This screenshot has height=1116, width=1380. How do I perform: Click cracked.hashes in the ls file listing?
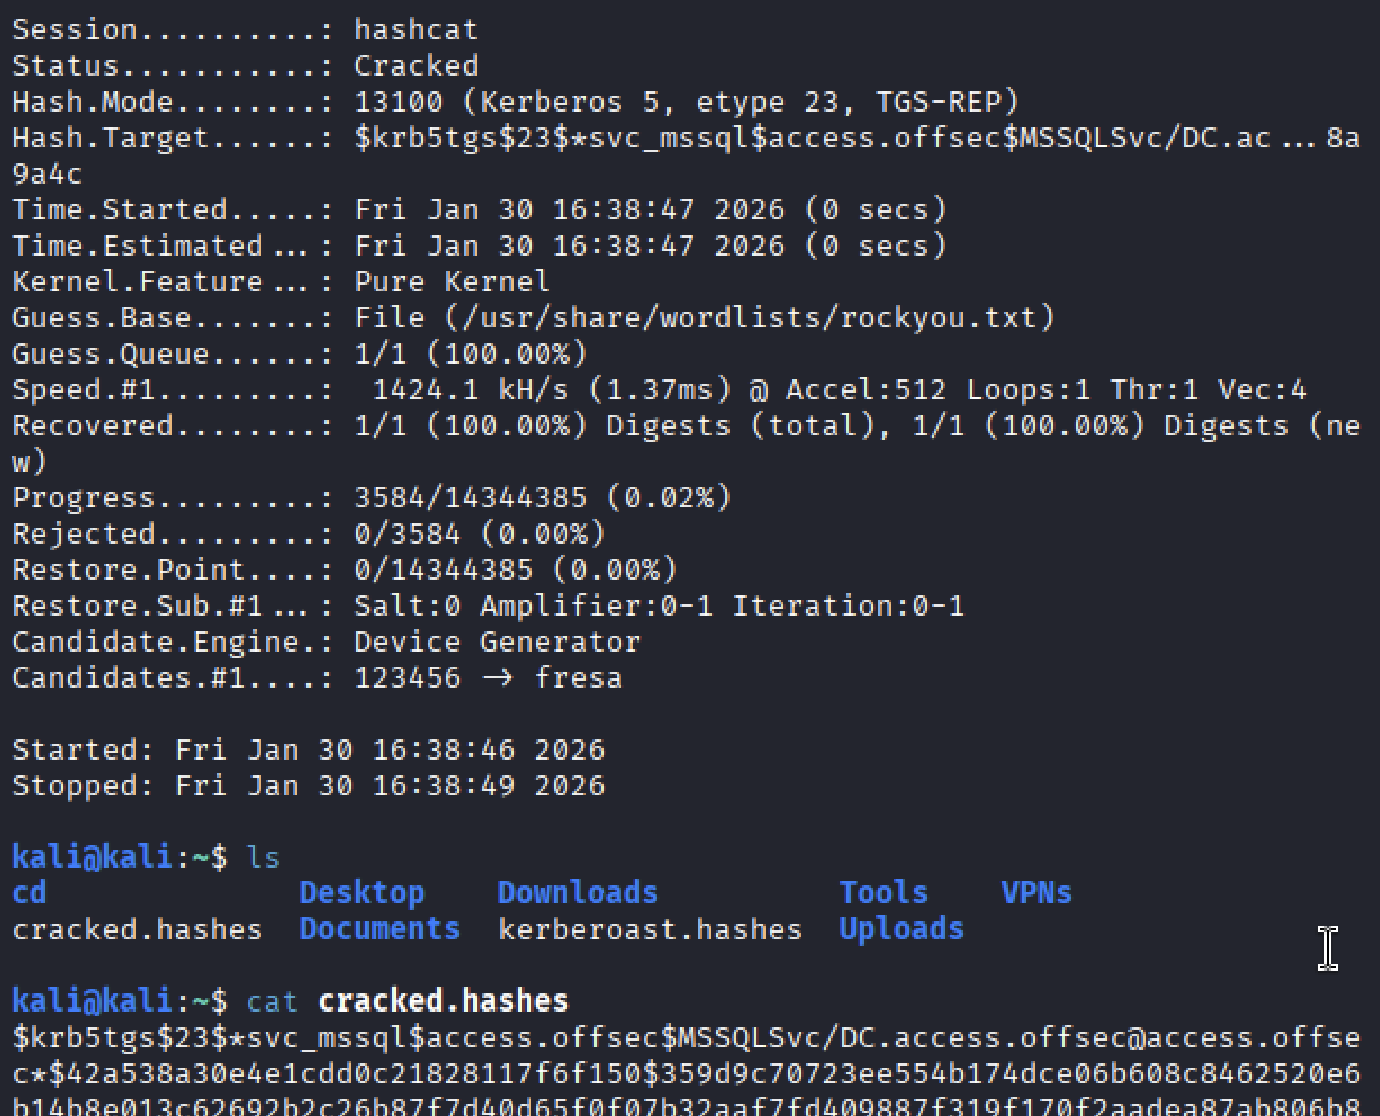click(x=137, y=929)
